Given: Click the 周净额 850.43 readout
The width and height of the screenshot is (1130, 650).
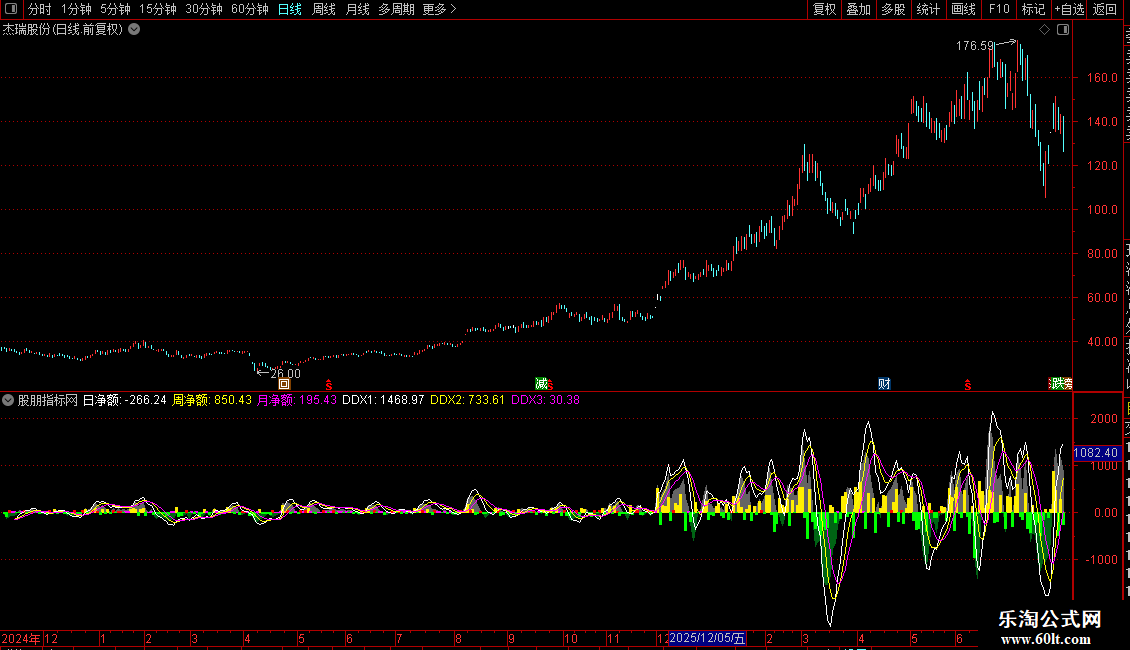Looking at the screenshot, I should [212, 400].
